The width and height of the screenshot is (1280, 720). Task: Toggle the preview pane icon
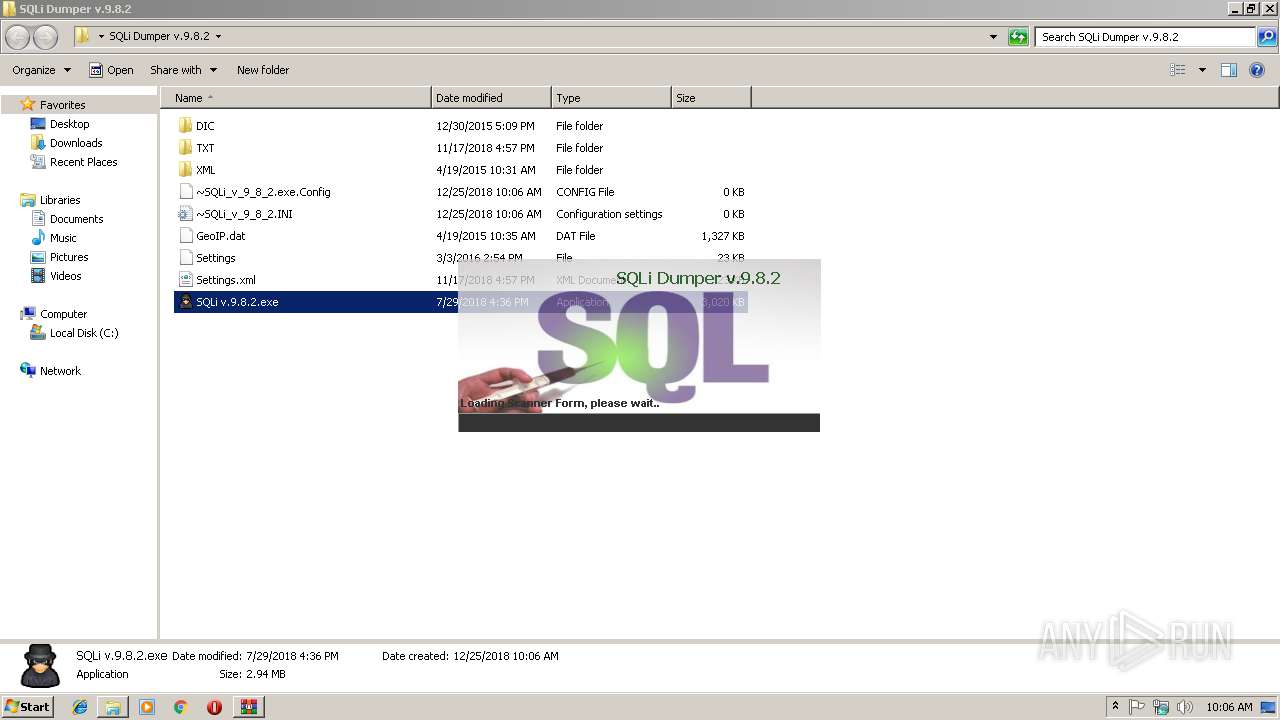pos(1229,70)
